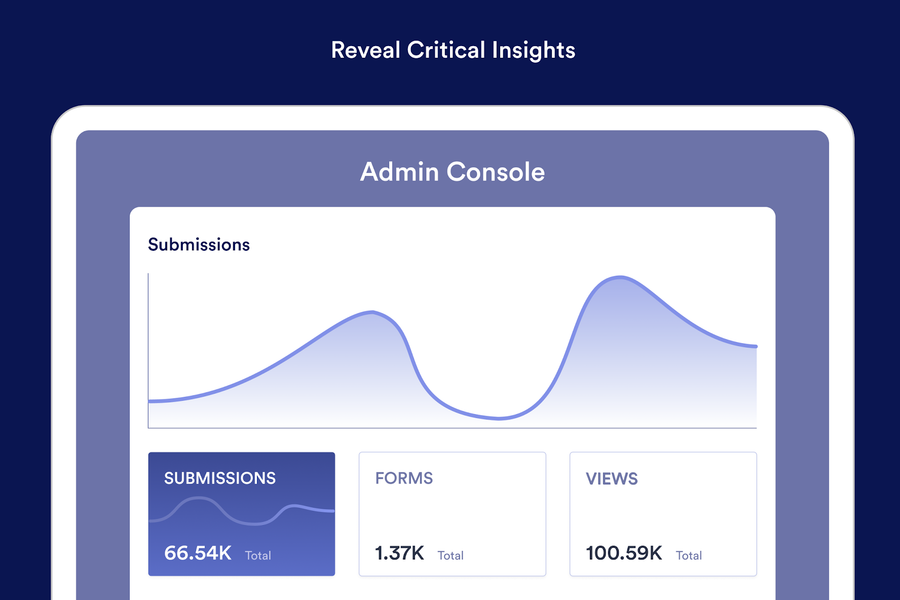Image resolution: width=900 pixels, height=600 pixels.
Task: Click the Total label beside 1.37K
Action: pos(451,555)
